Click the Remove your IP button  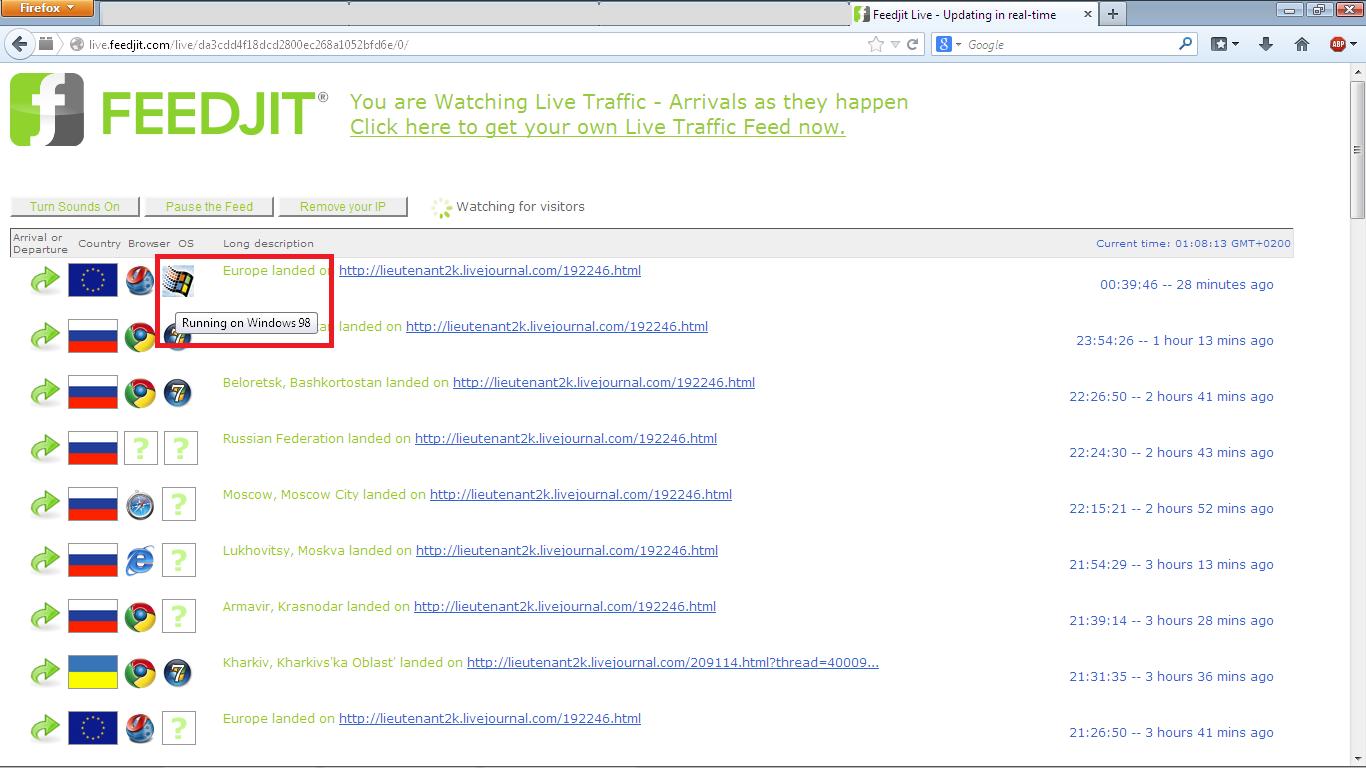pos(343,207)
